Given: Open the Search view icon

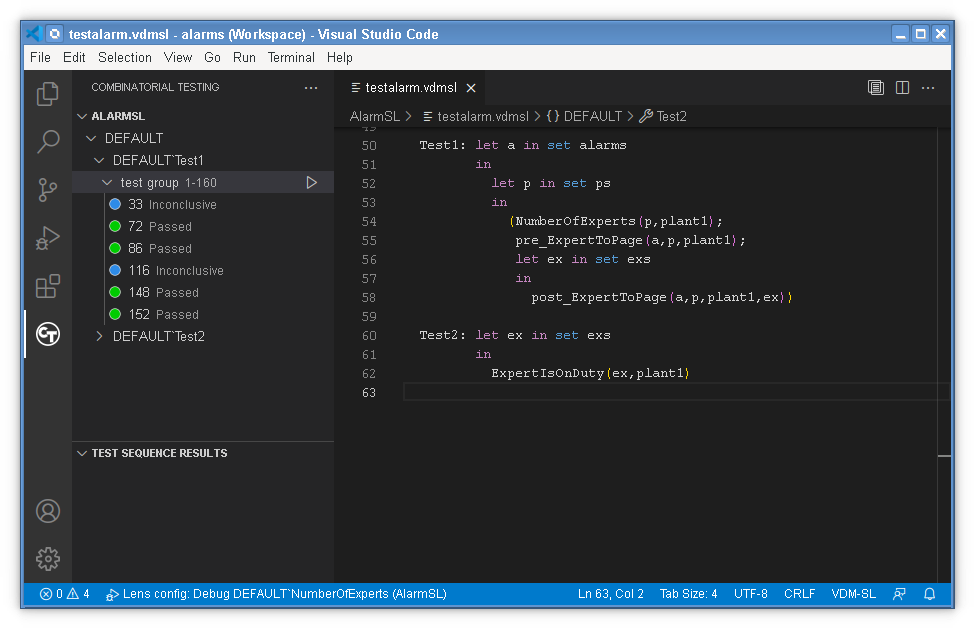Looking at the screenshot, I should (47, 141).
